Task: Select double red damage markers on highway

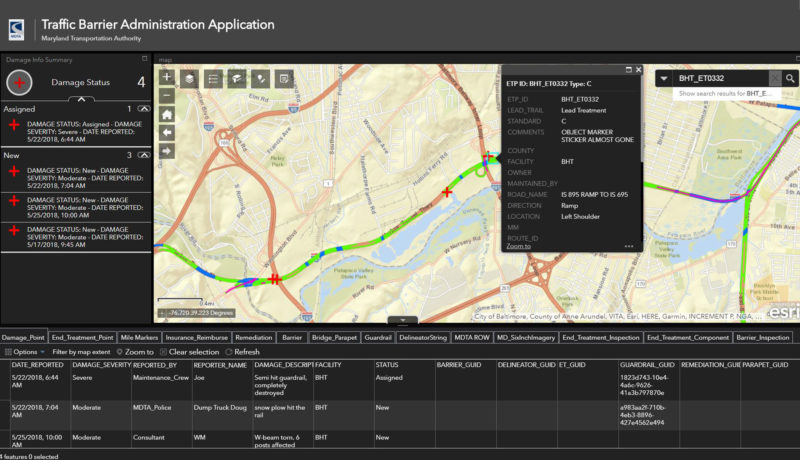Action: pyautogui.click(x=275, y=279)
